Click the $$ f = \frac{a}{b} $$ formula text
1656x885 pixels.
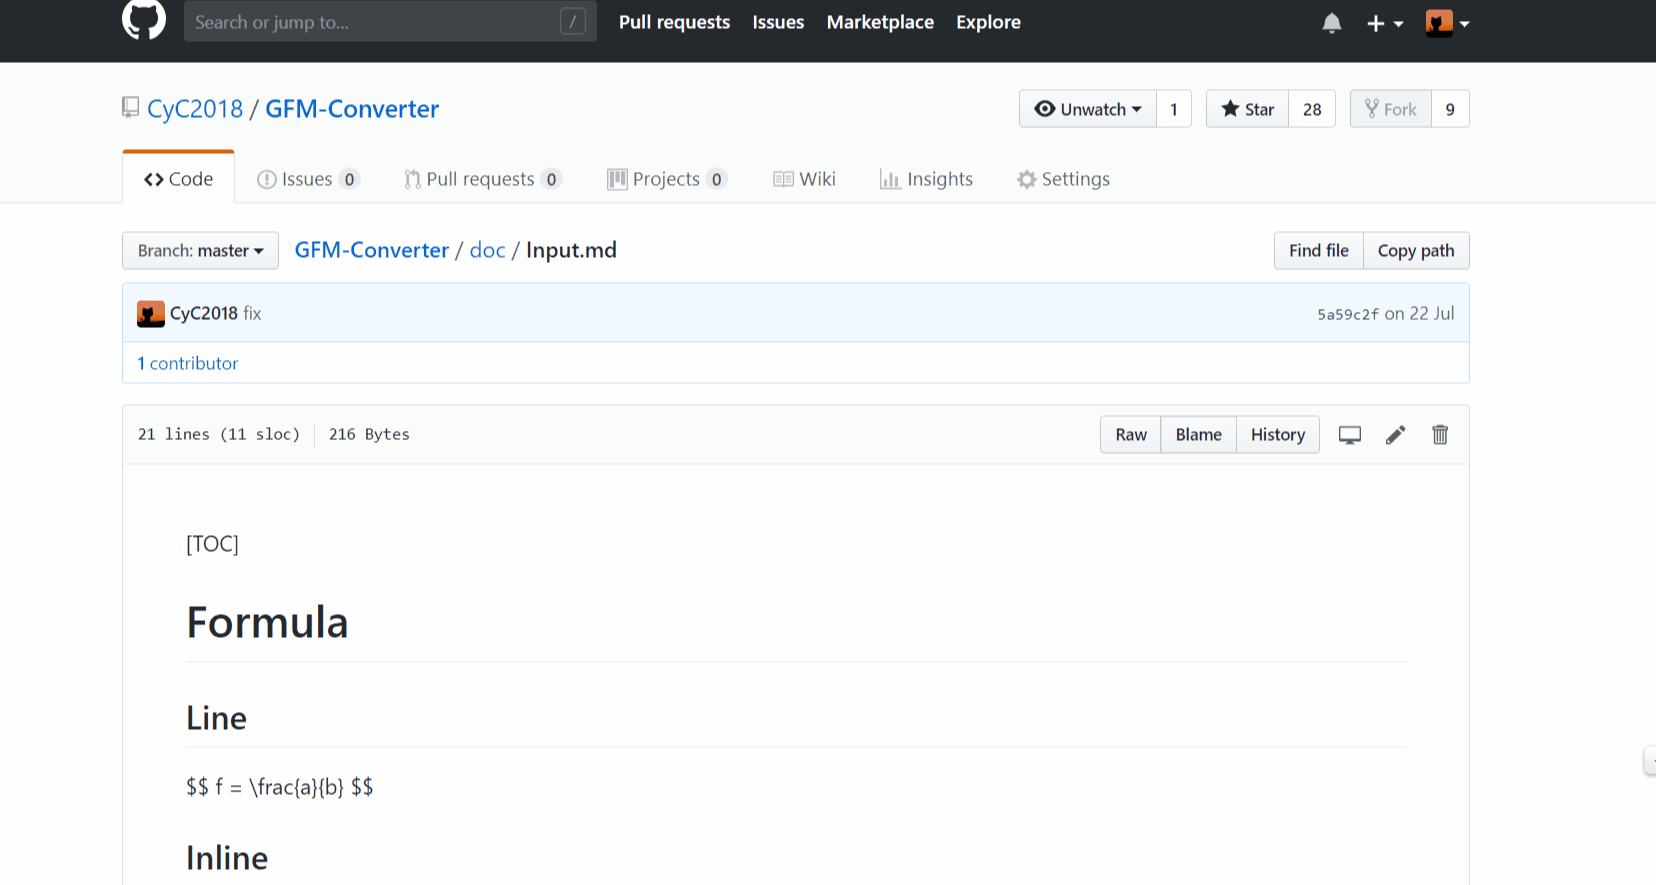[280, 787]
